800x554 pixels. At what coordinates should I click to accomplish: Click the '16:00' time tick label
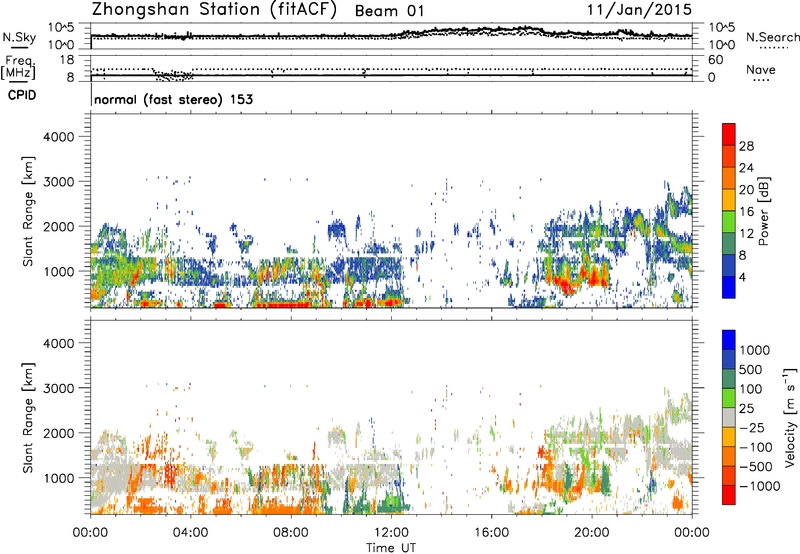(x=491, y=533)
